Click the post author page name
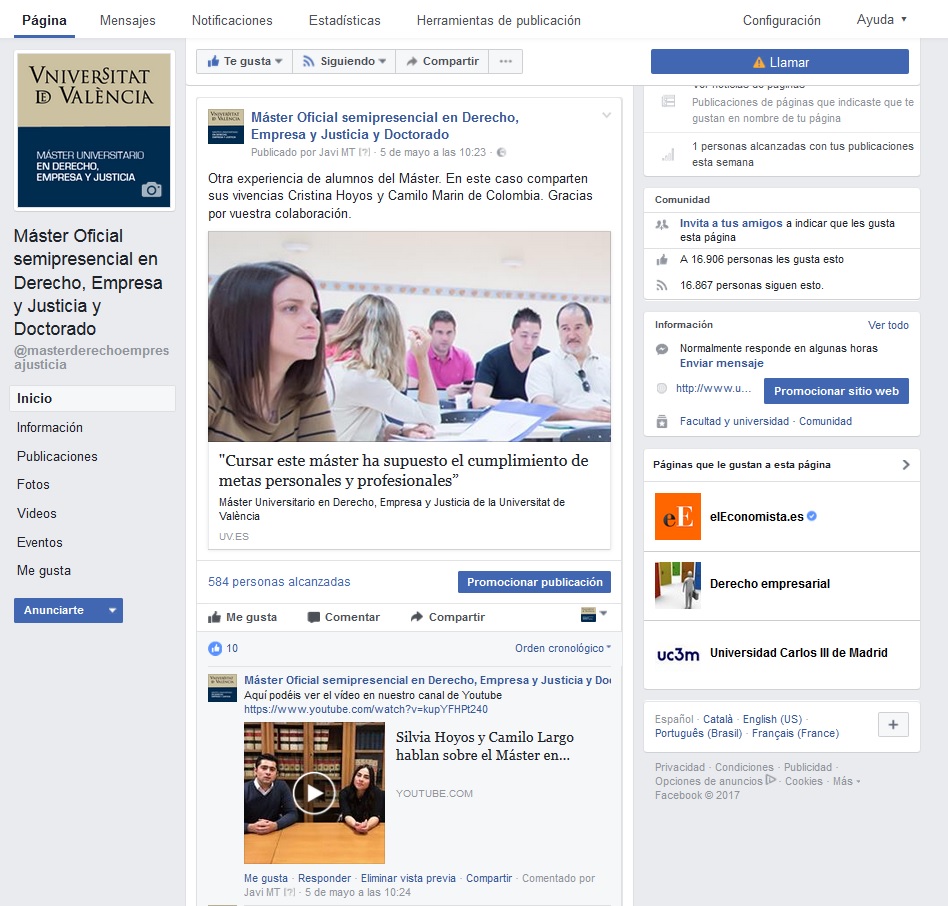Screen dimensions: 948x906 (385, 126)
